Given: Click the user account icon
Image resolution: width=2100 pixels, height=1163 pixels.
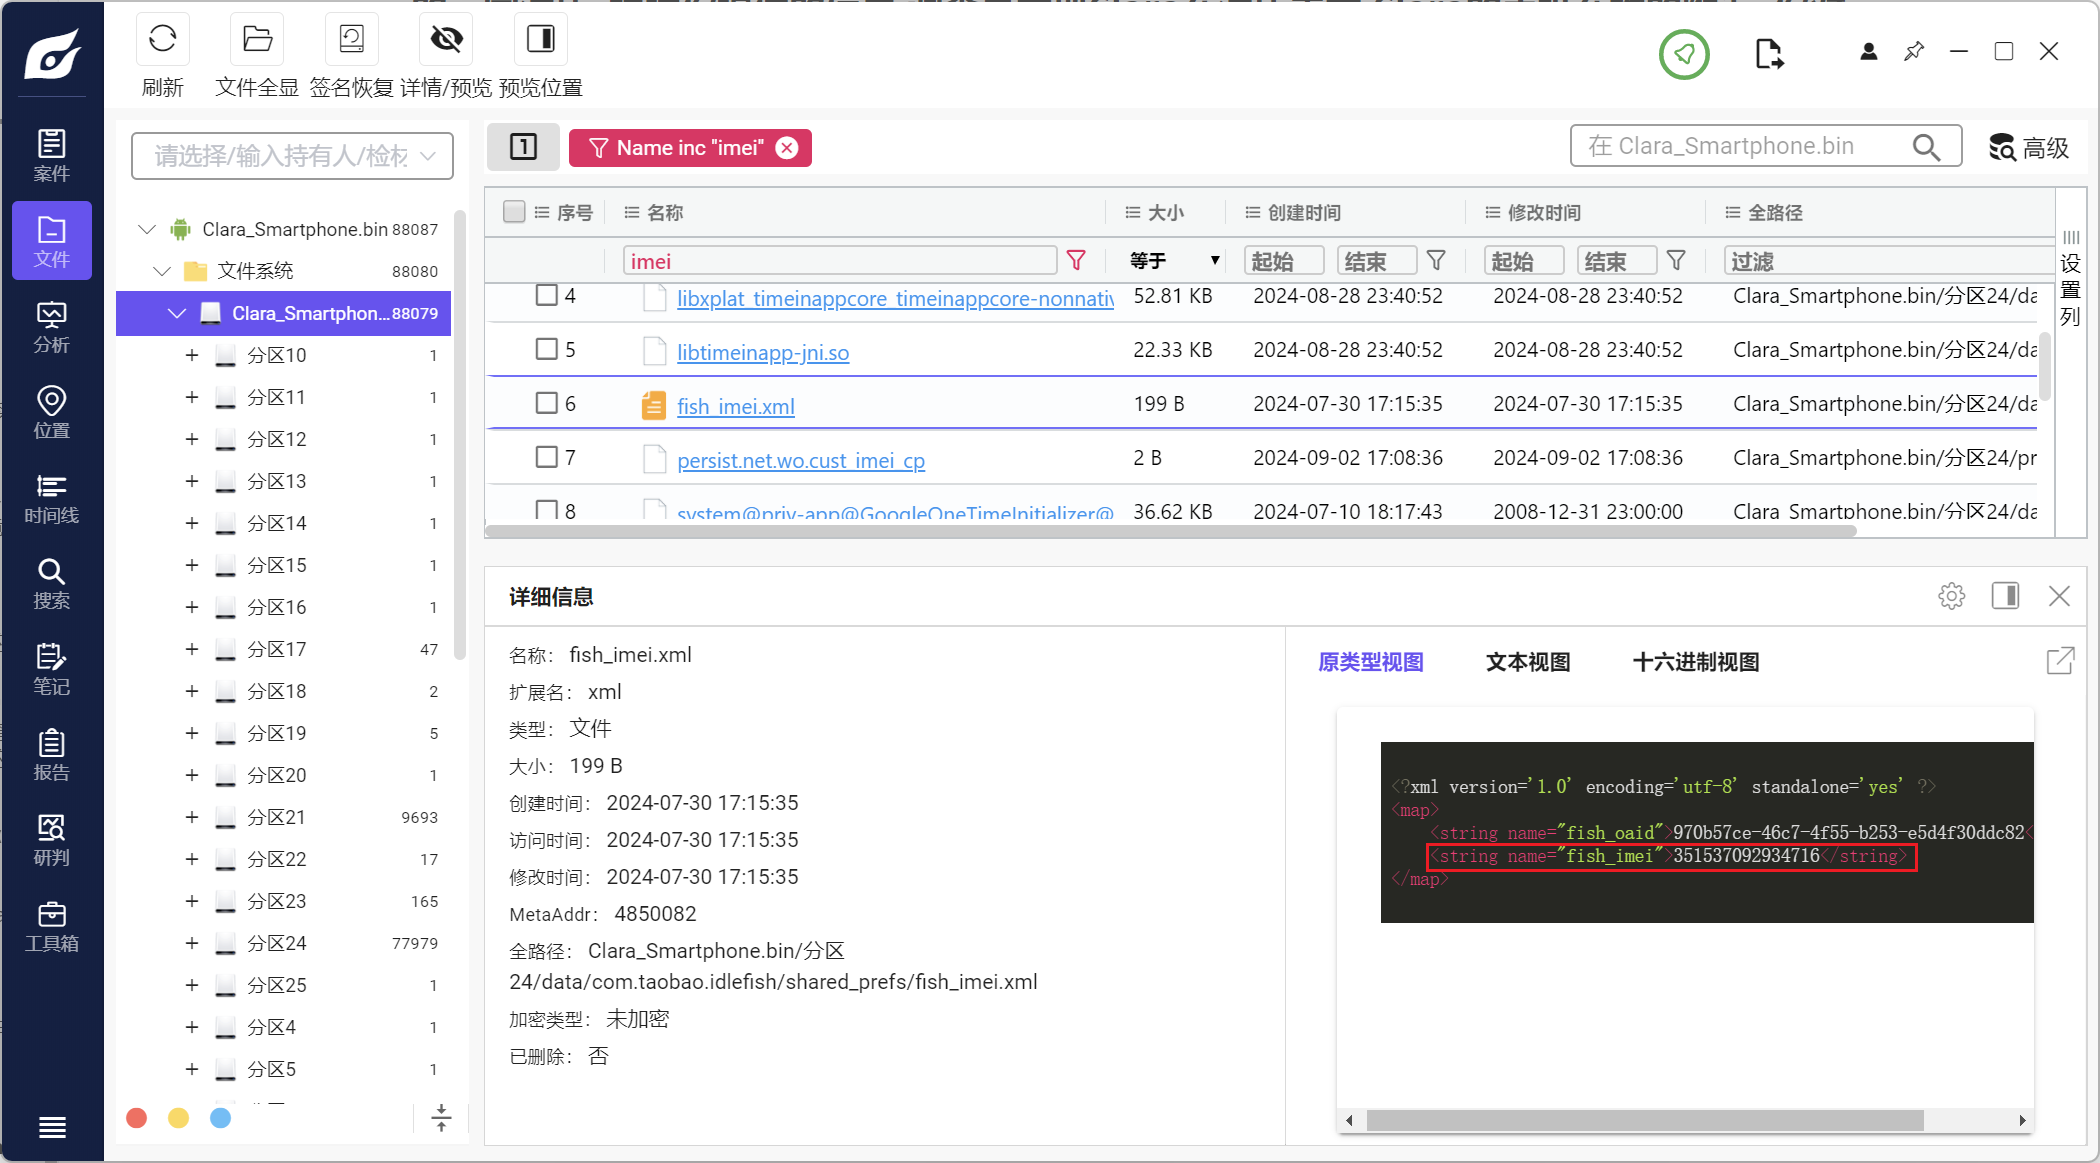Looking at the screenshot, I should point(1868,52).
